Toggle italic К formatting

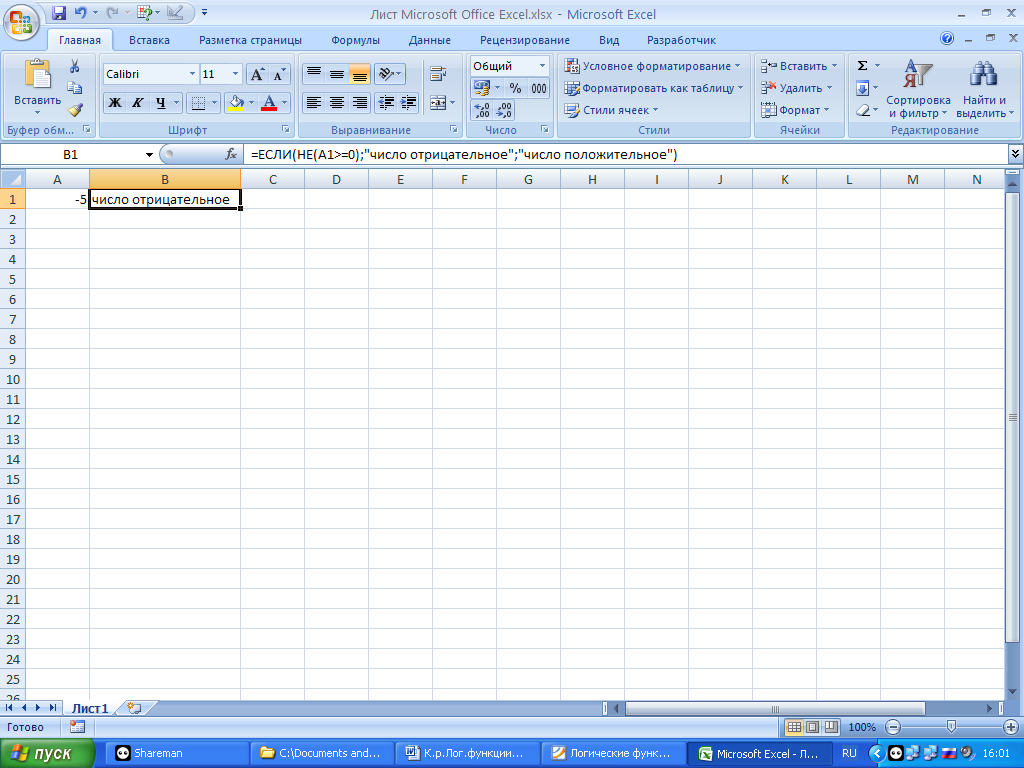coord(137,103)
